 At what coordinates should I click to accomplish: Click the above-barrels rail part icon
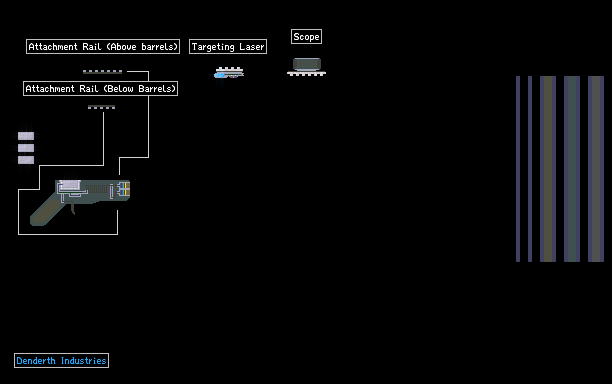[x=102, y=71]
